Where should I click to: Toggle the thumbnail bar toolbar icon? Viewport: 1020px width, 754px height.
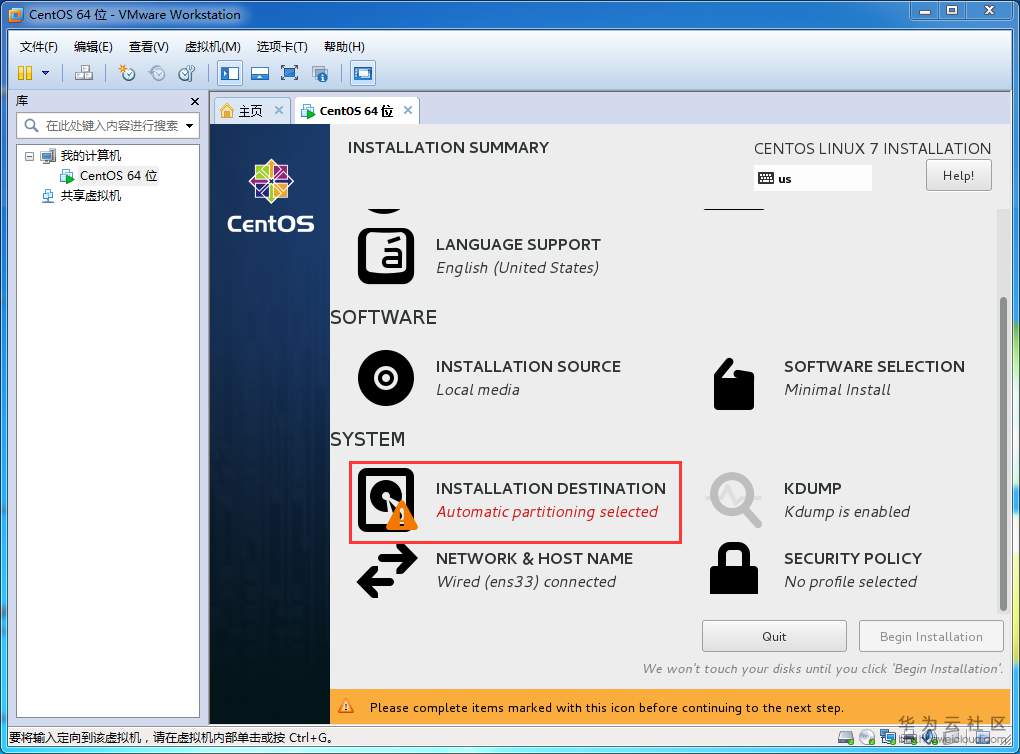pyautogui.click(x=260, y=73)
